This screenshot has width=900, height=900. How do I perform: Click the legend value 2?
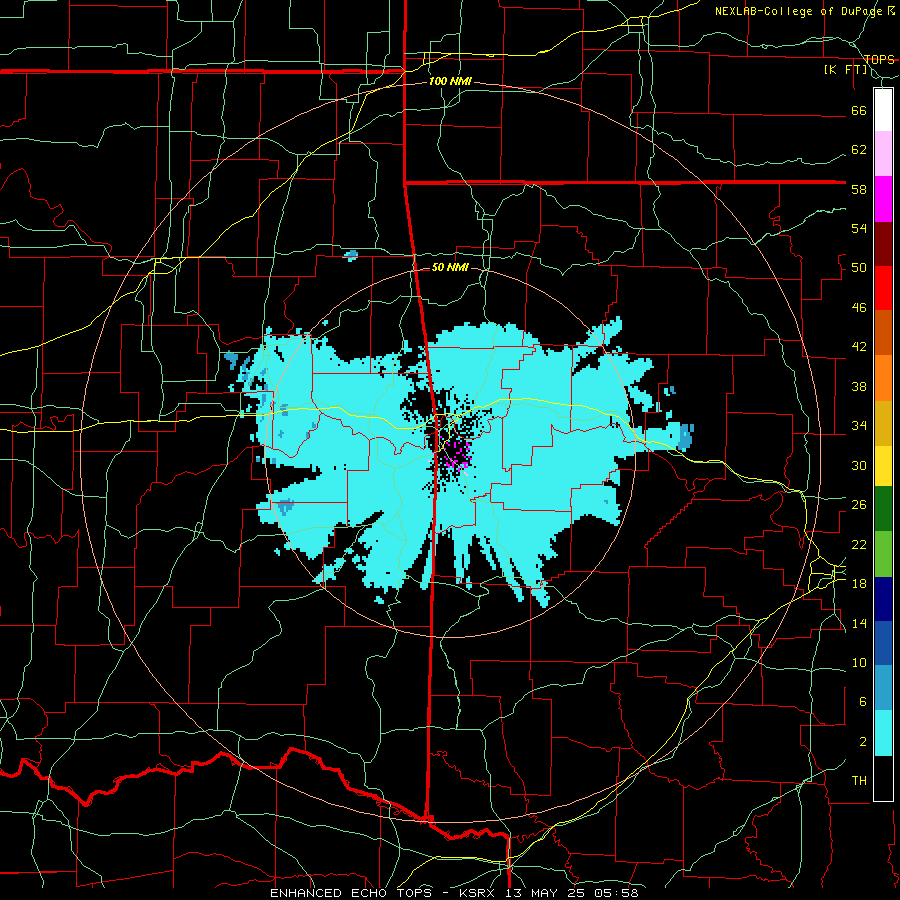click(862, 742)
